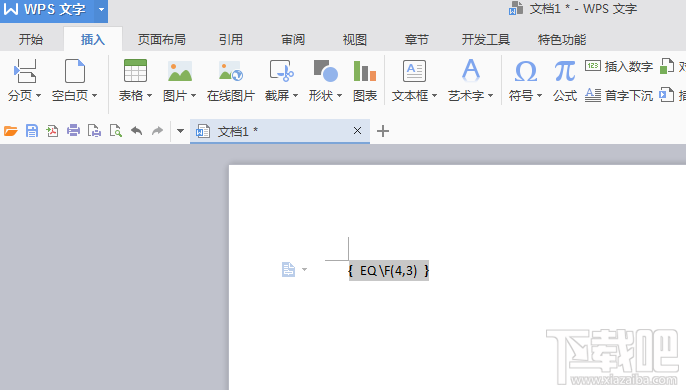
Task: Open the 审阅 tab
Action: (293, 40)
